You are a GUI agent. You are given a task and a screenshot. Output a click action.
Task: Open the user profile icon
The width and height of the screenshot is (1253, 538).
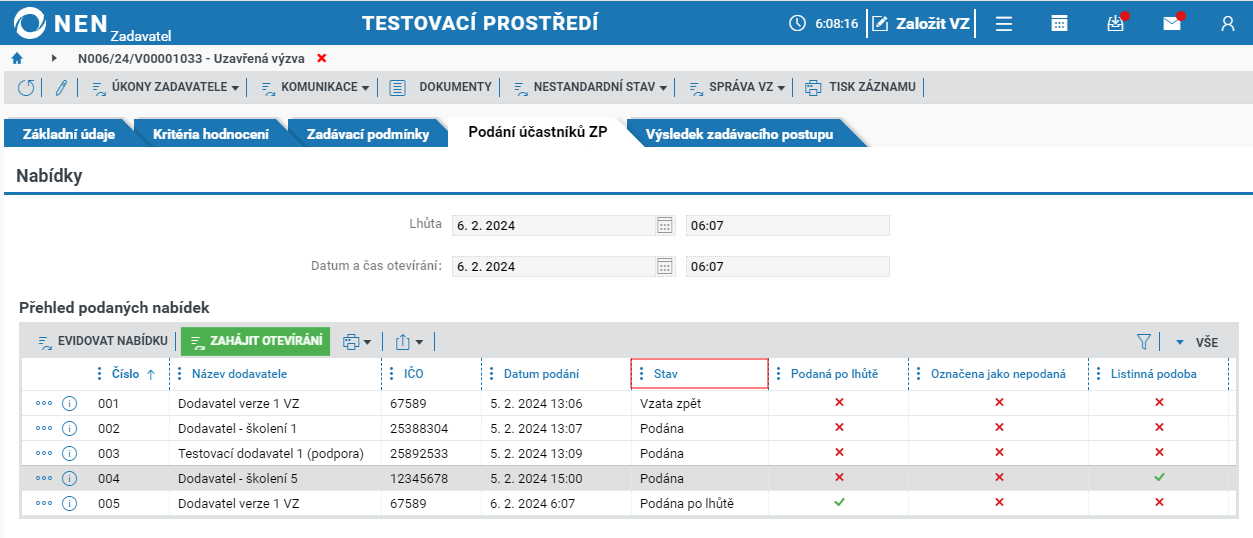click(1228, 23)
